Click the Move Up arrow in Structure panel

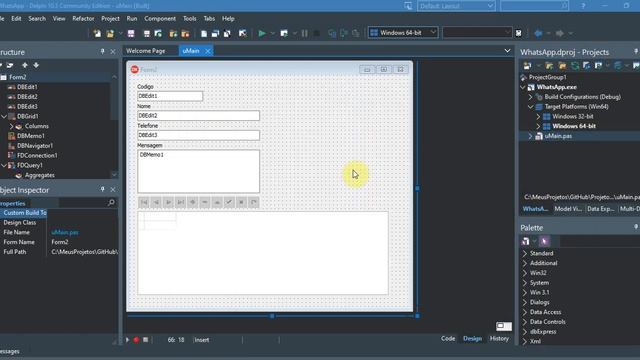coord(25,65)
